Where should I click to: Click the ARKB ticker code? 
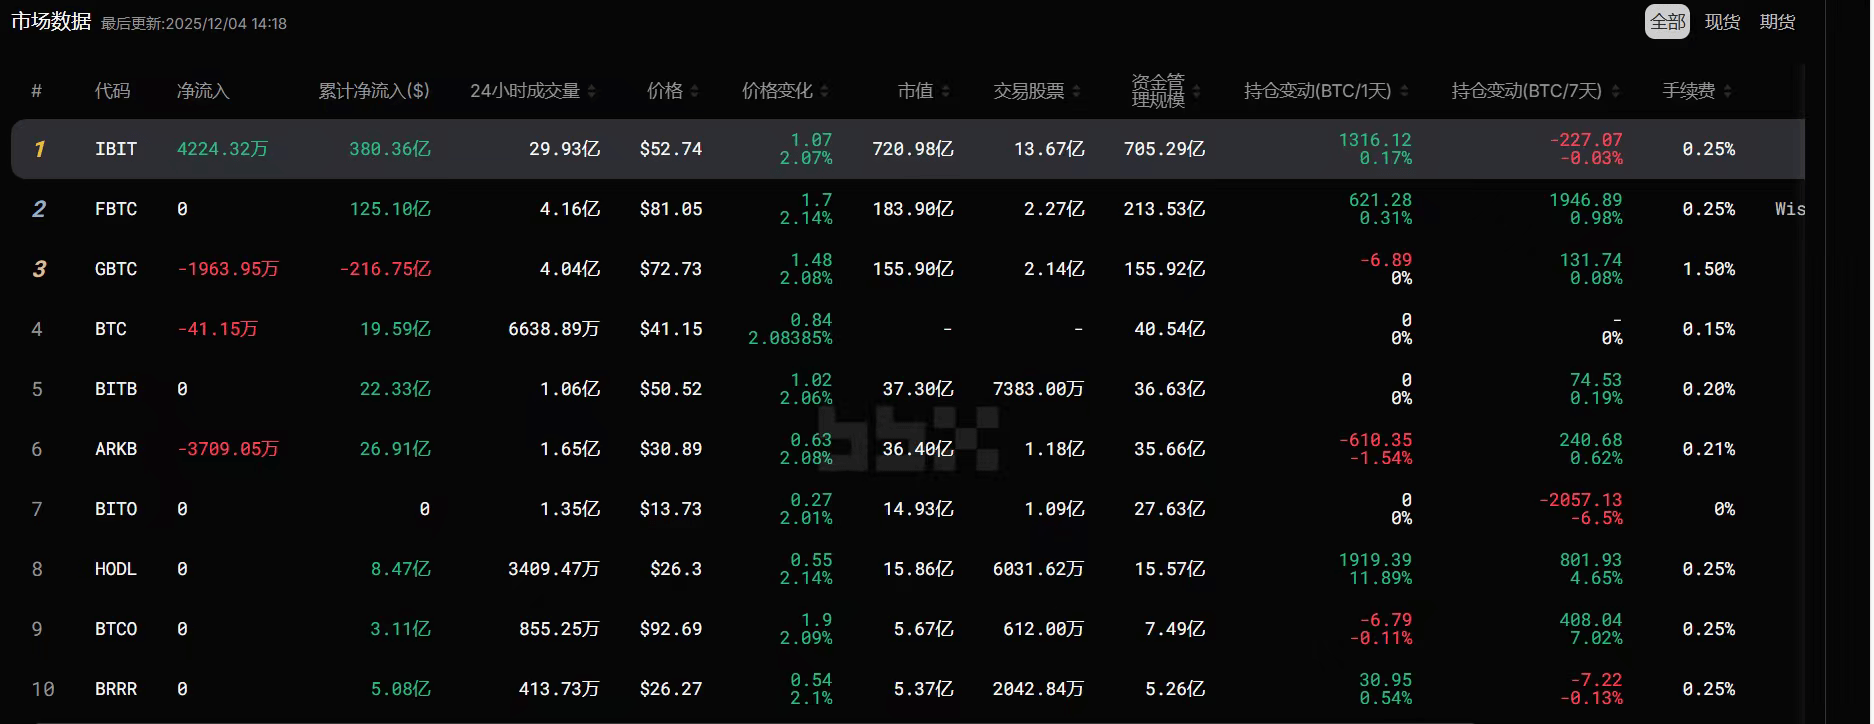[116, 449]
